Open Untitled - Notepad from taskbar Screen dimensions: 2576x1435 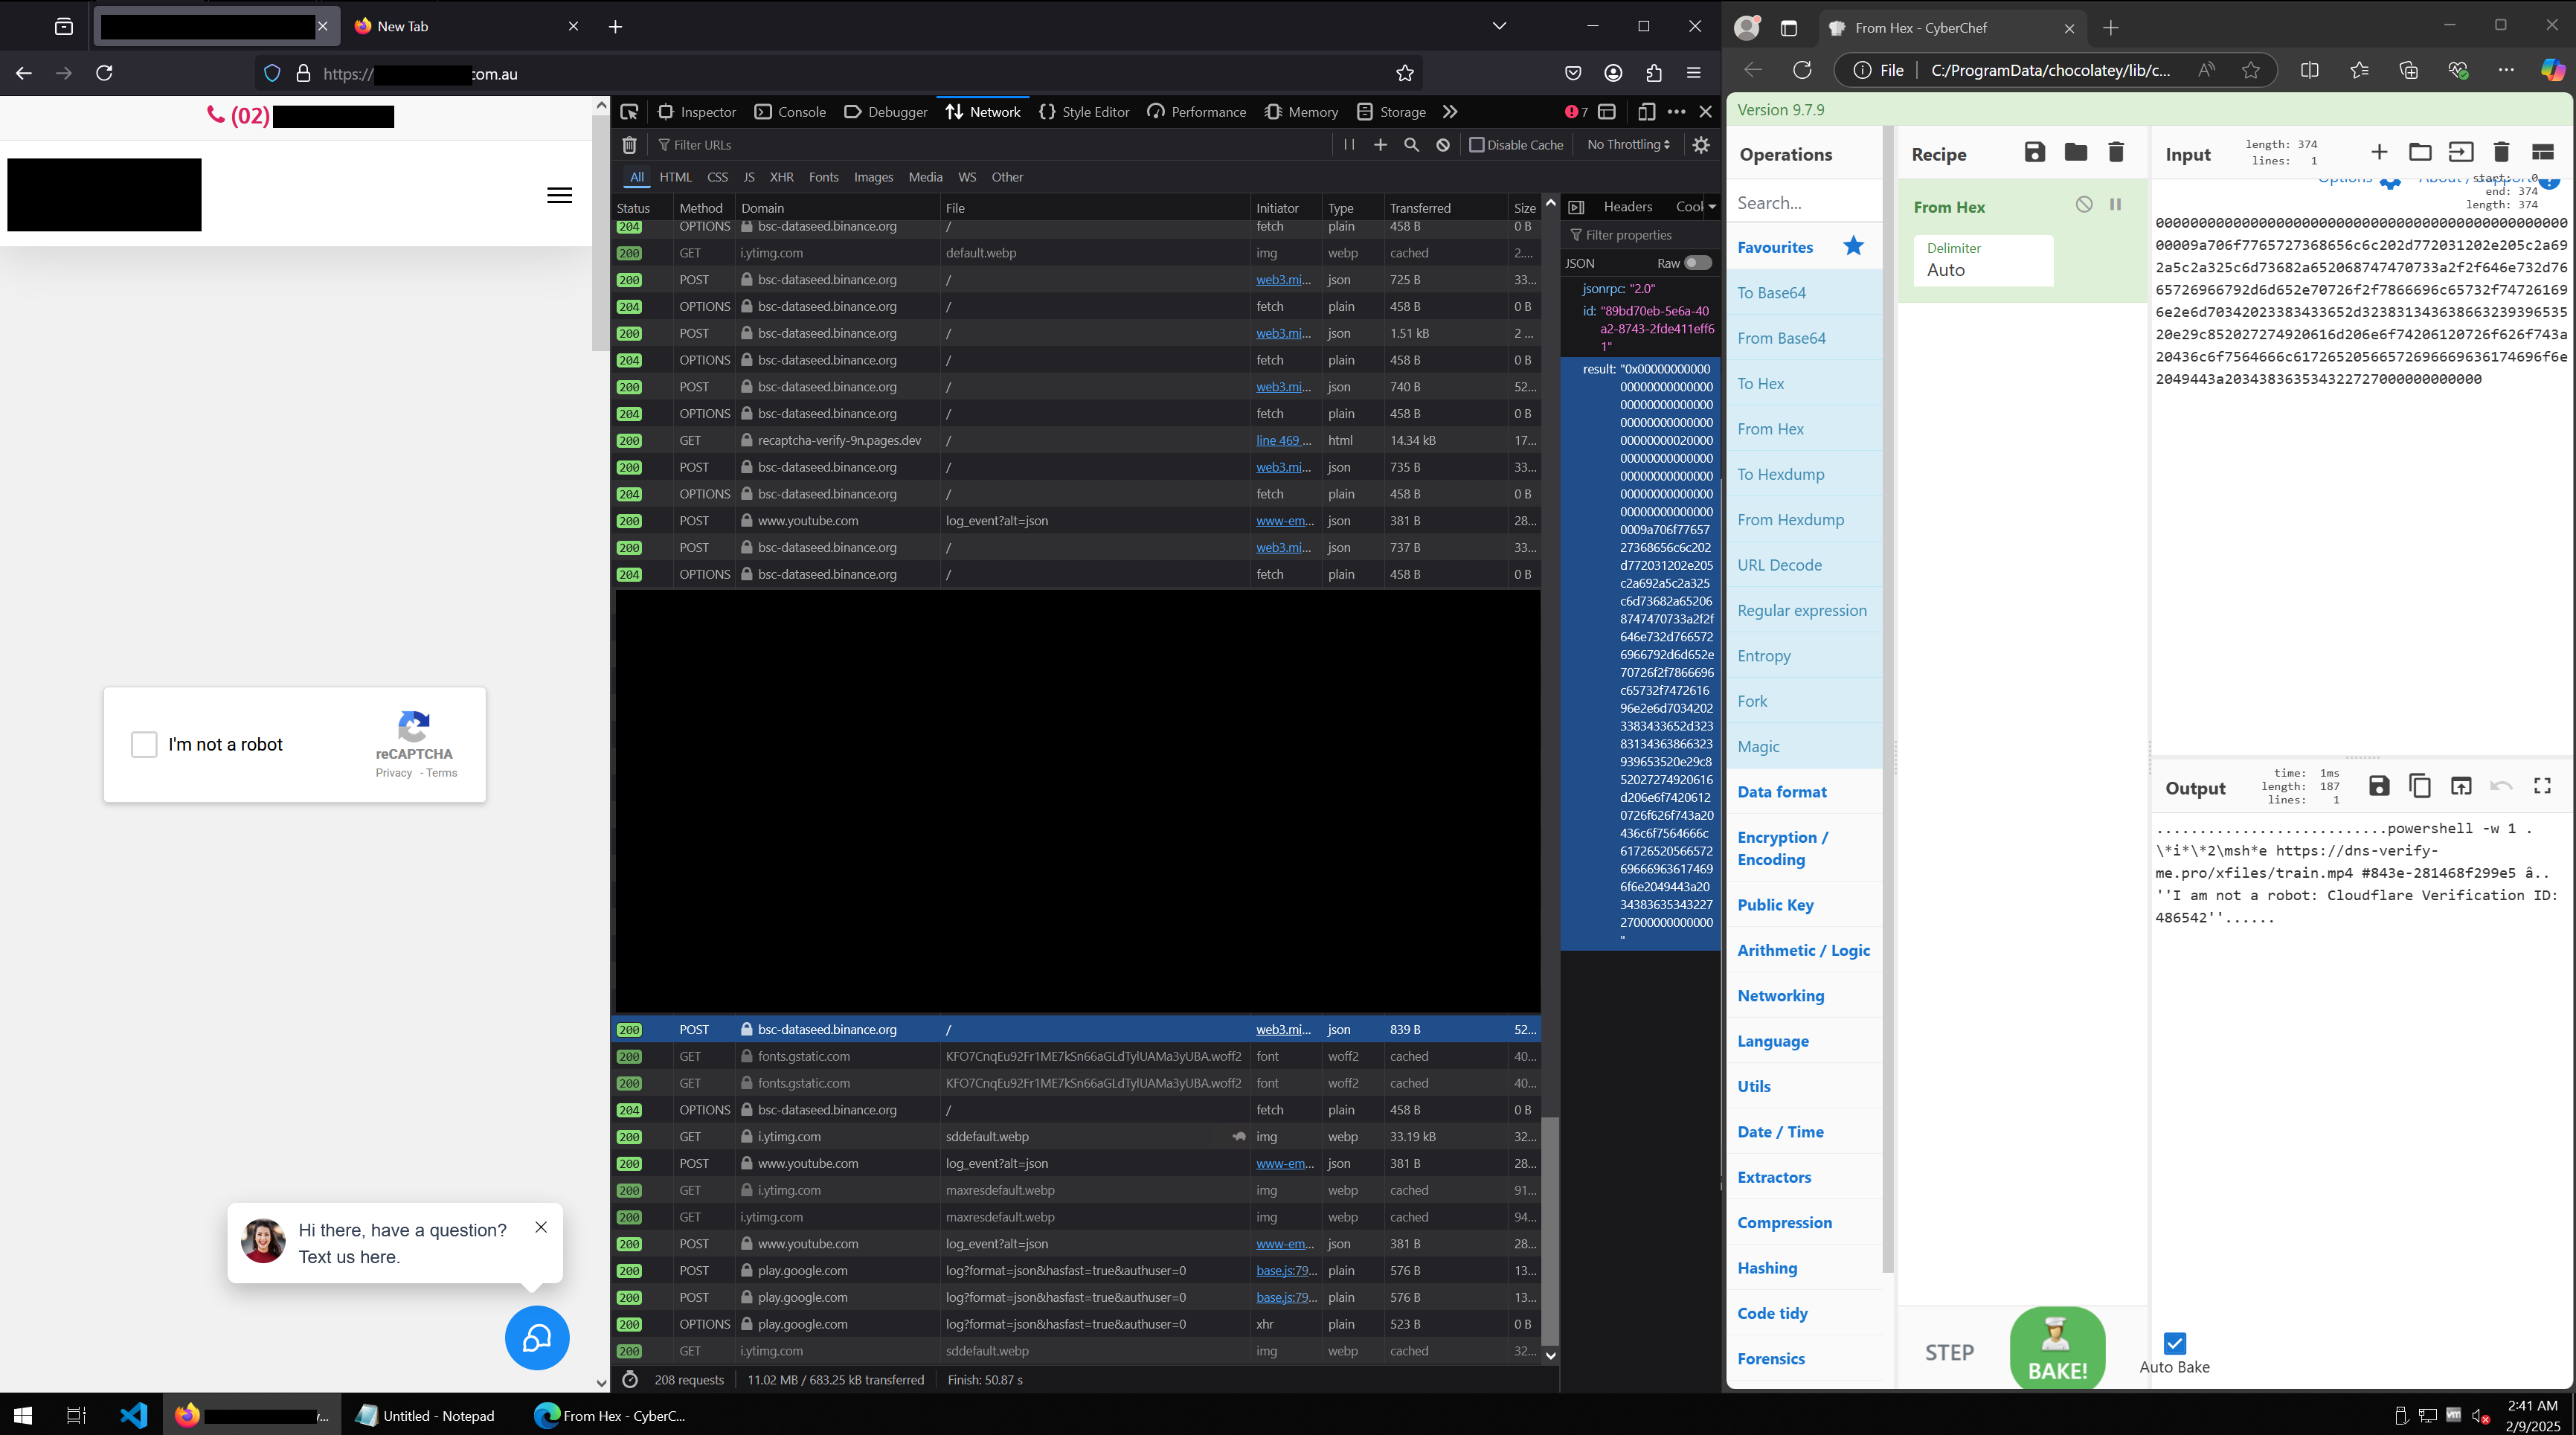click(426, 1415)
